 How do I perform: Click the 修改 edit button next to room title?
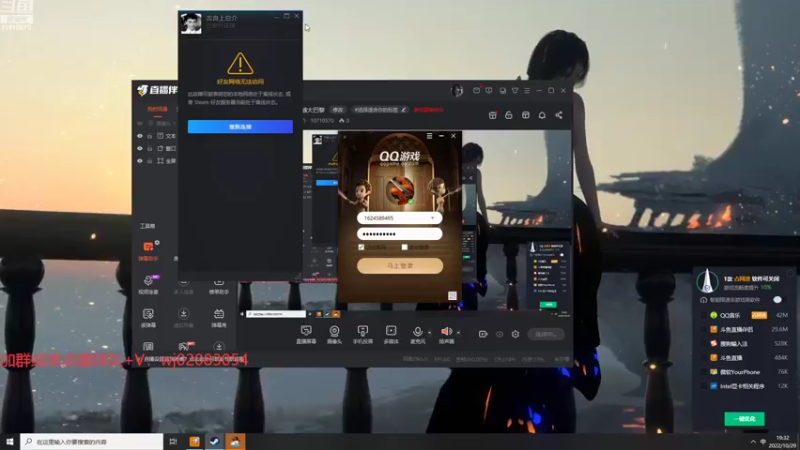[x=338, y=110]
